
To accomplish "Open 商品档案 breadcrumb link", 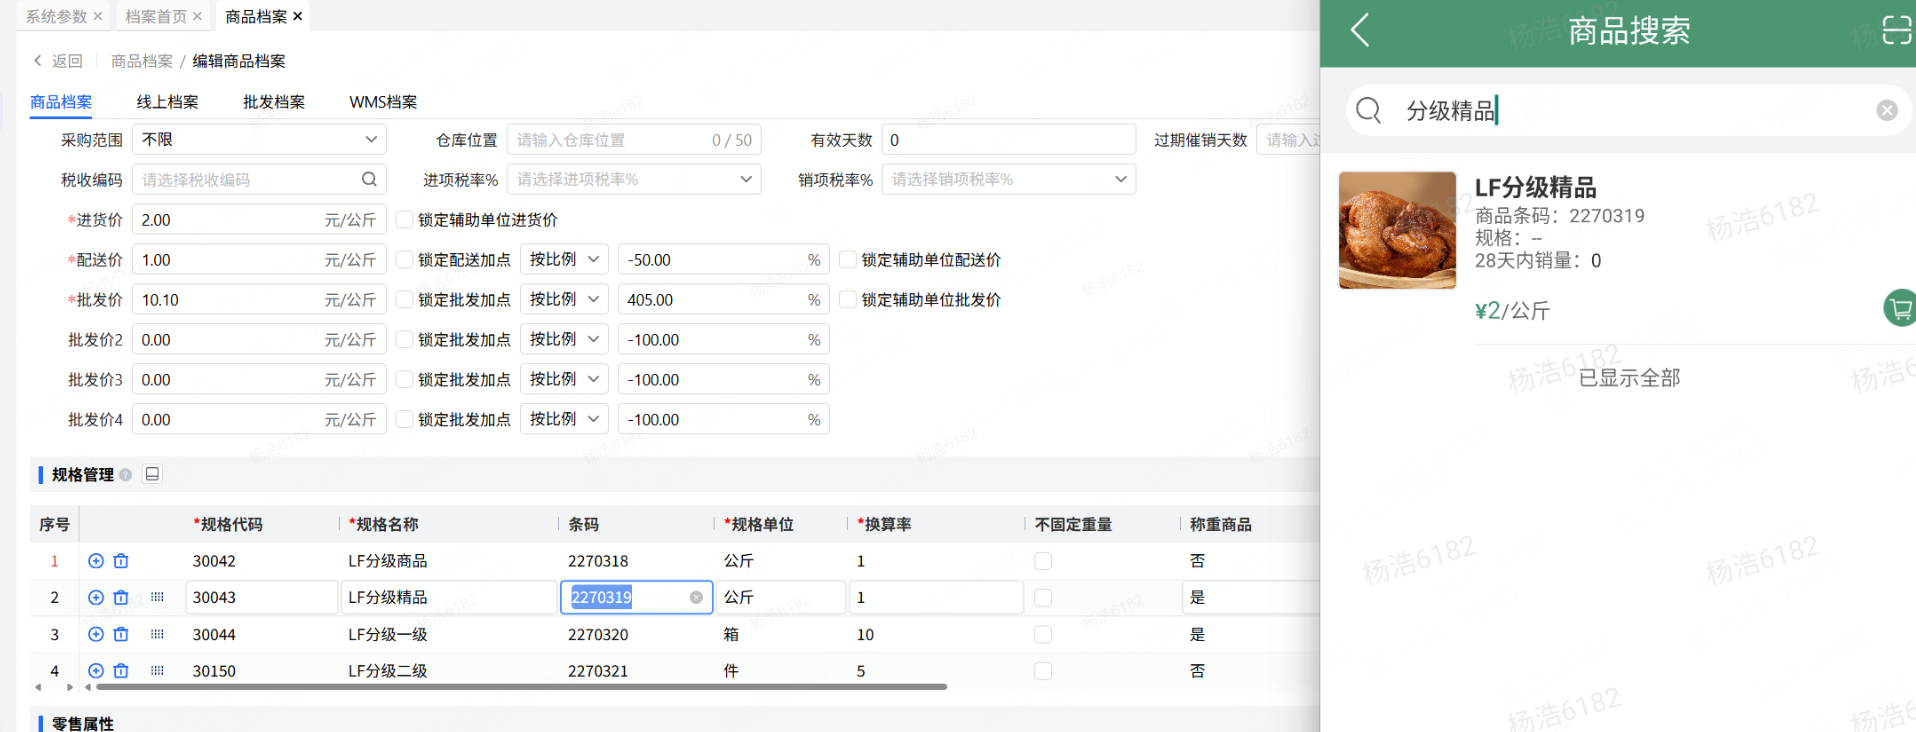I will (x=142, y=61).
